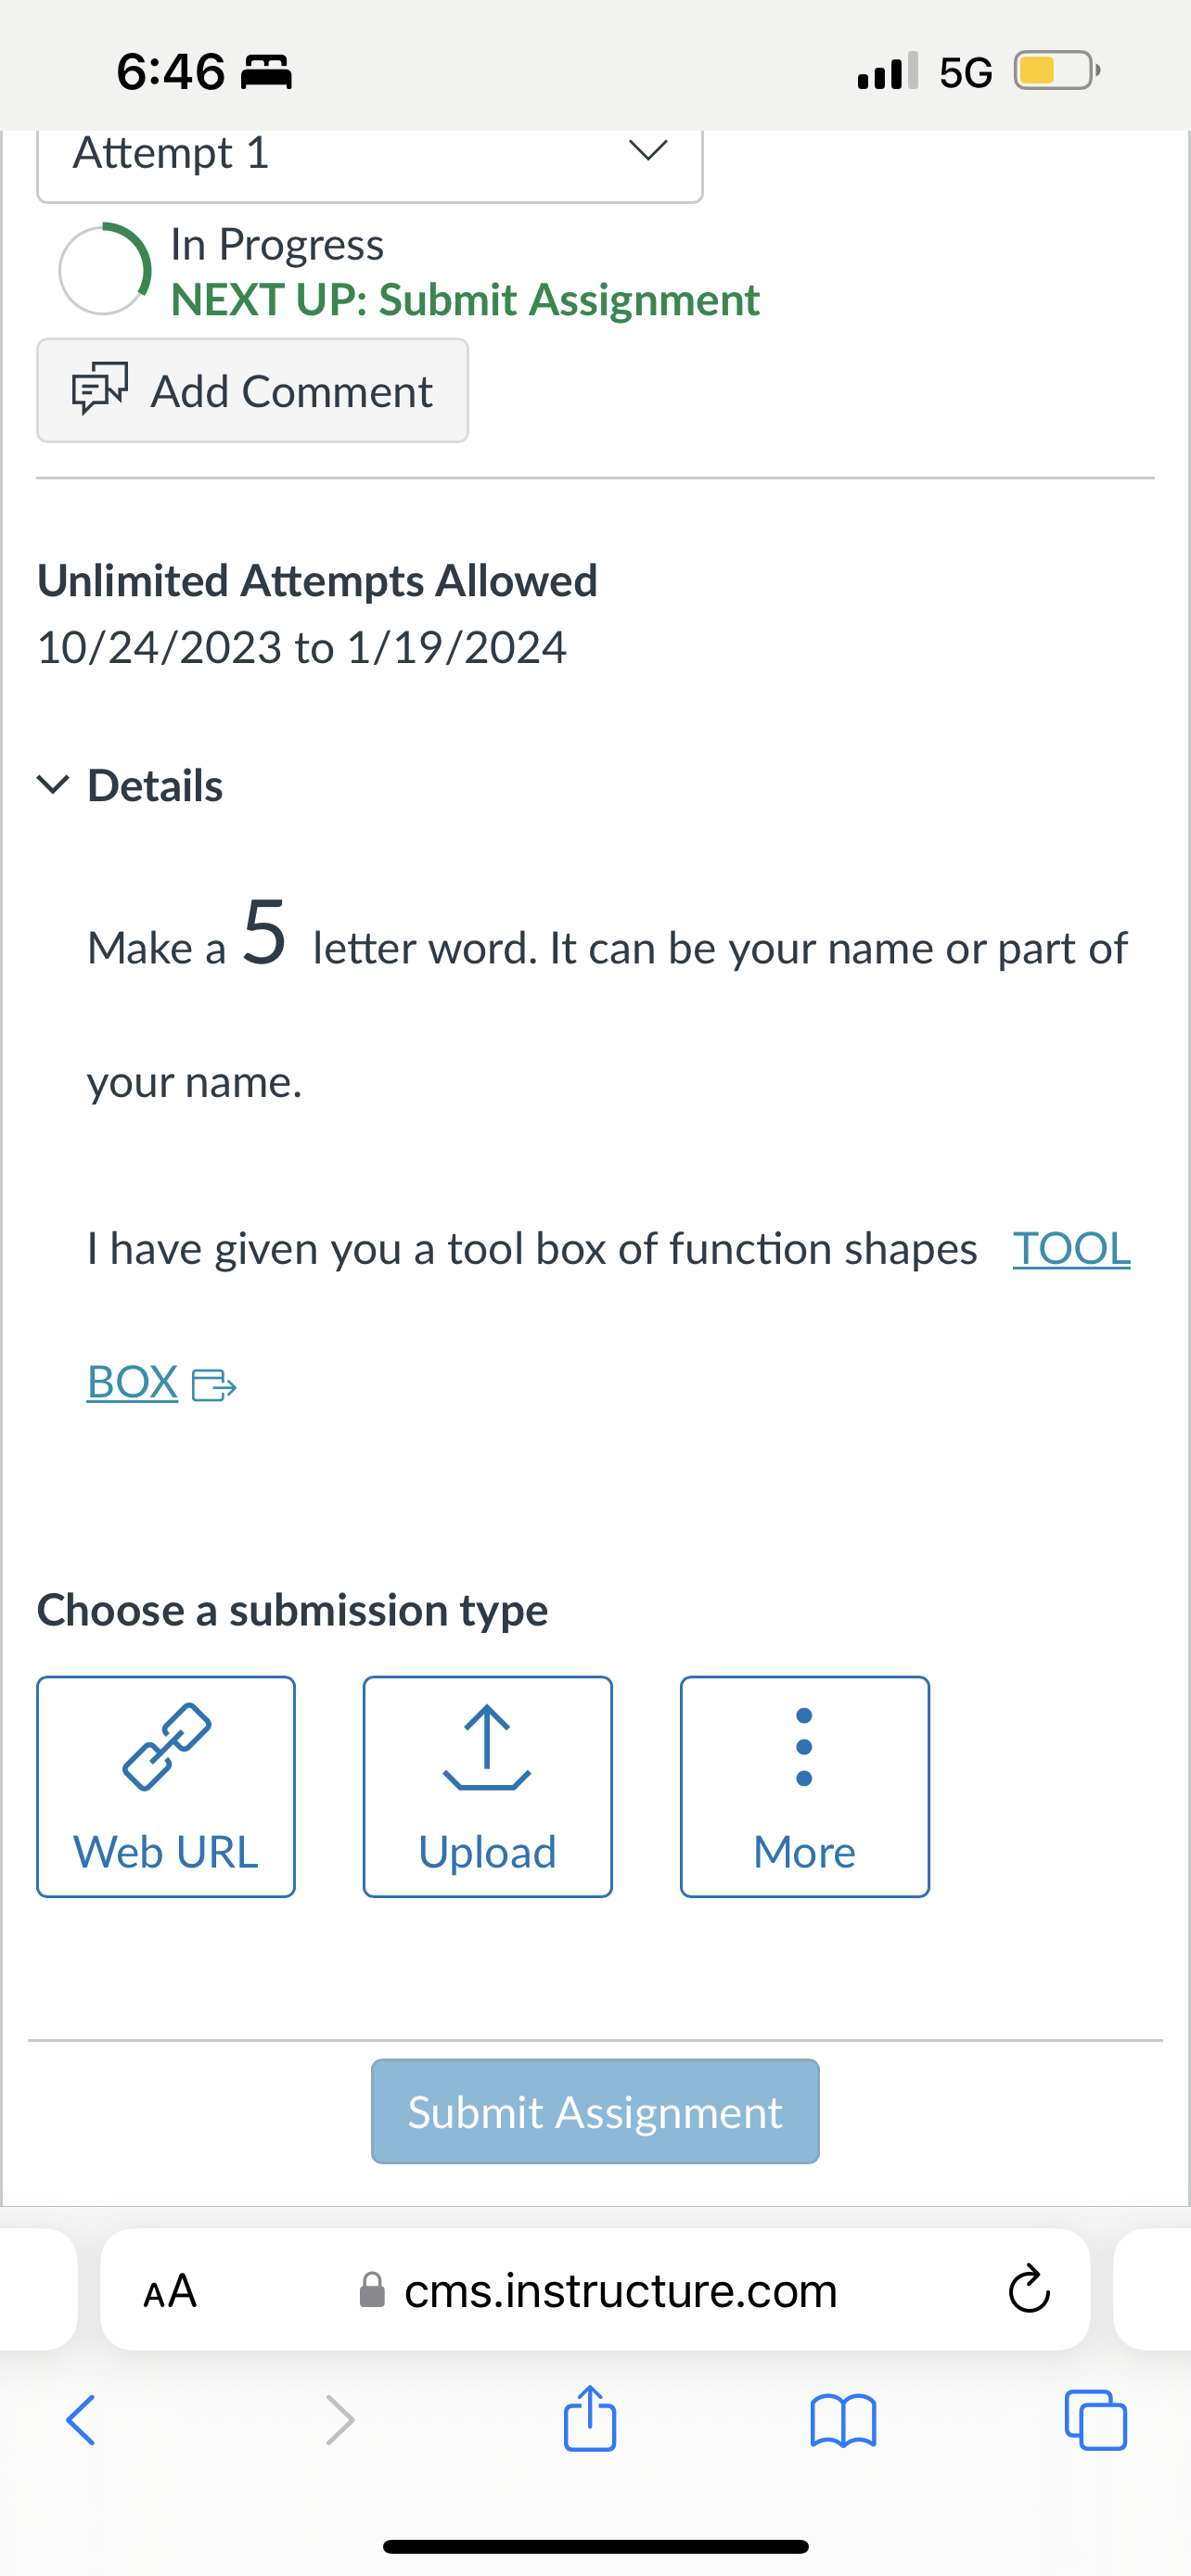Show open tabs overview icon
Viewport: 1191px width, 2576px height.
1096,2420
